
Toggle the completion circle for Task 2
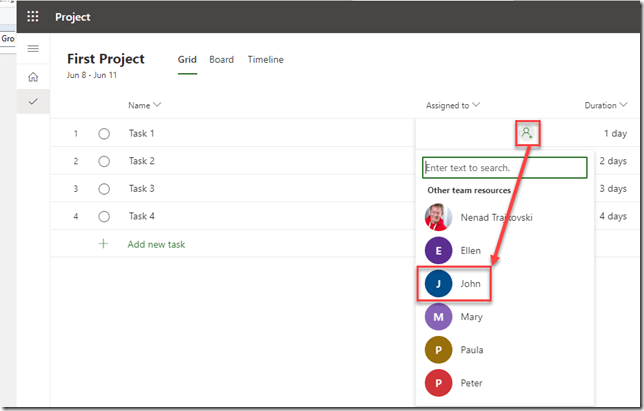[x=104, y=161]
